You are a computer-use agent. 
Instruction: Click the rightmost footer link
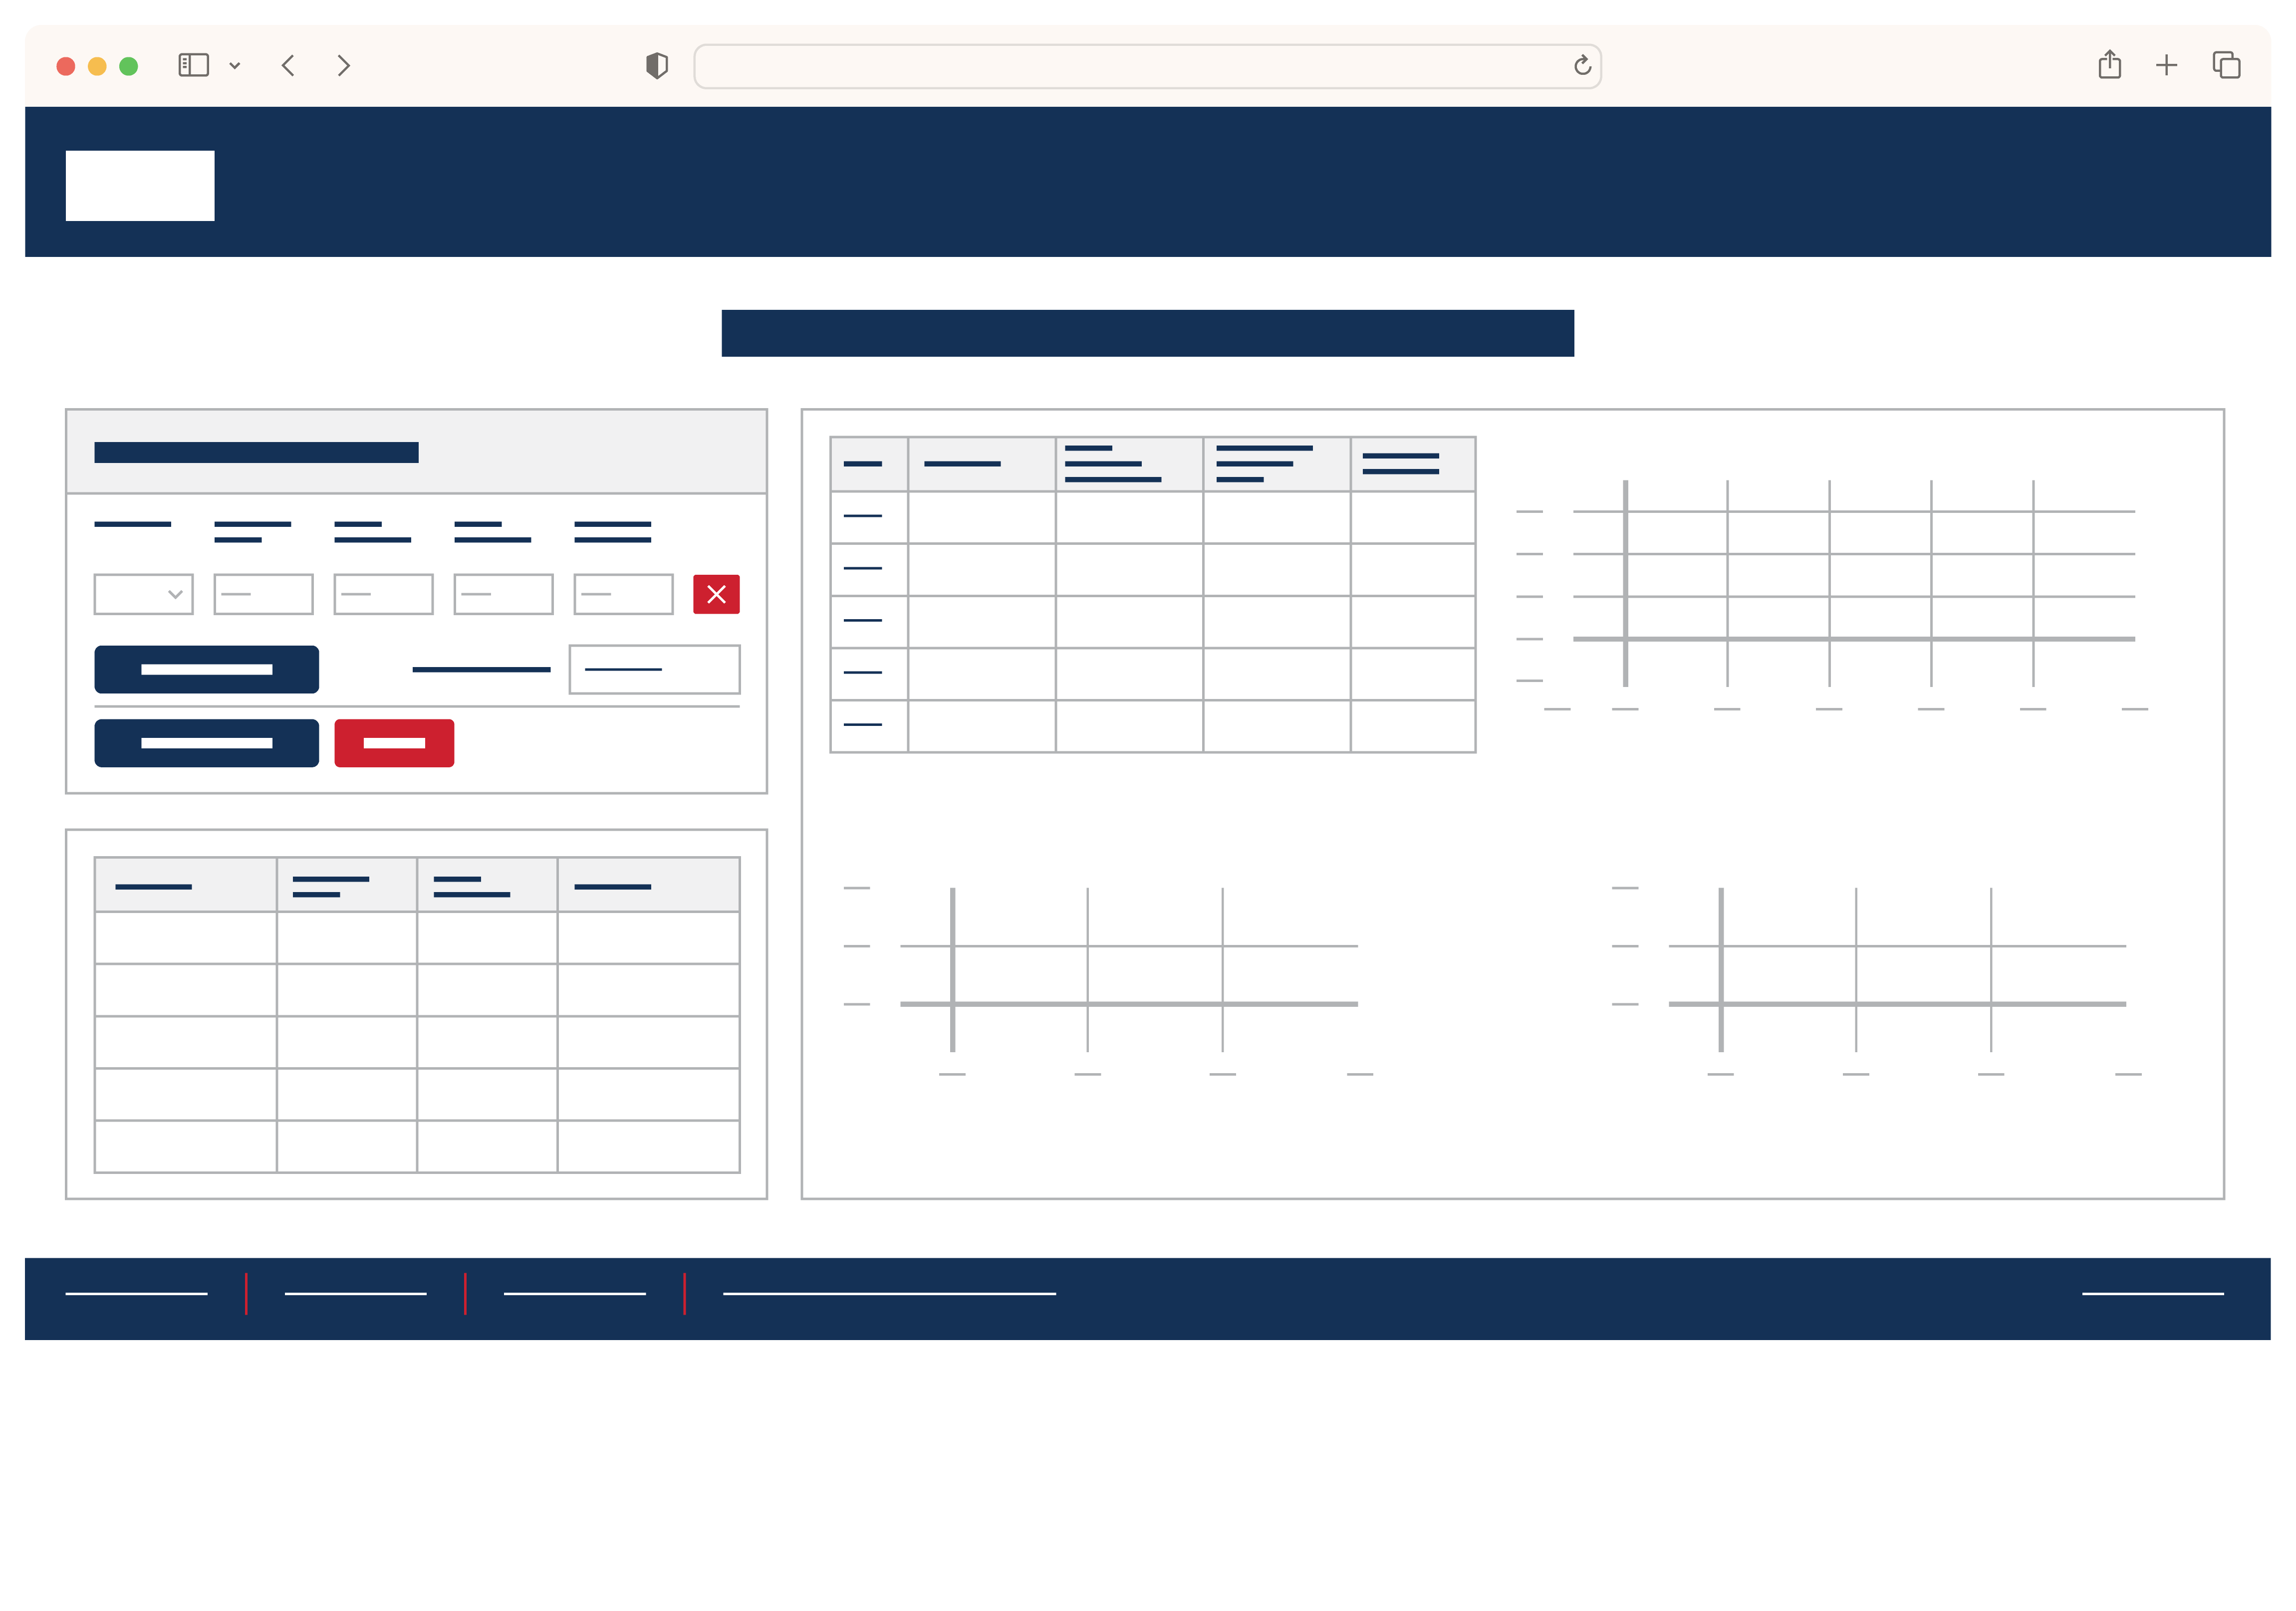[x=2152, y=1294]
